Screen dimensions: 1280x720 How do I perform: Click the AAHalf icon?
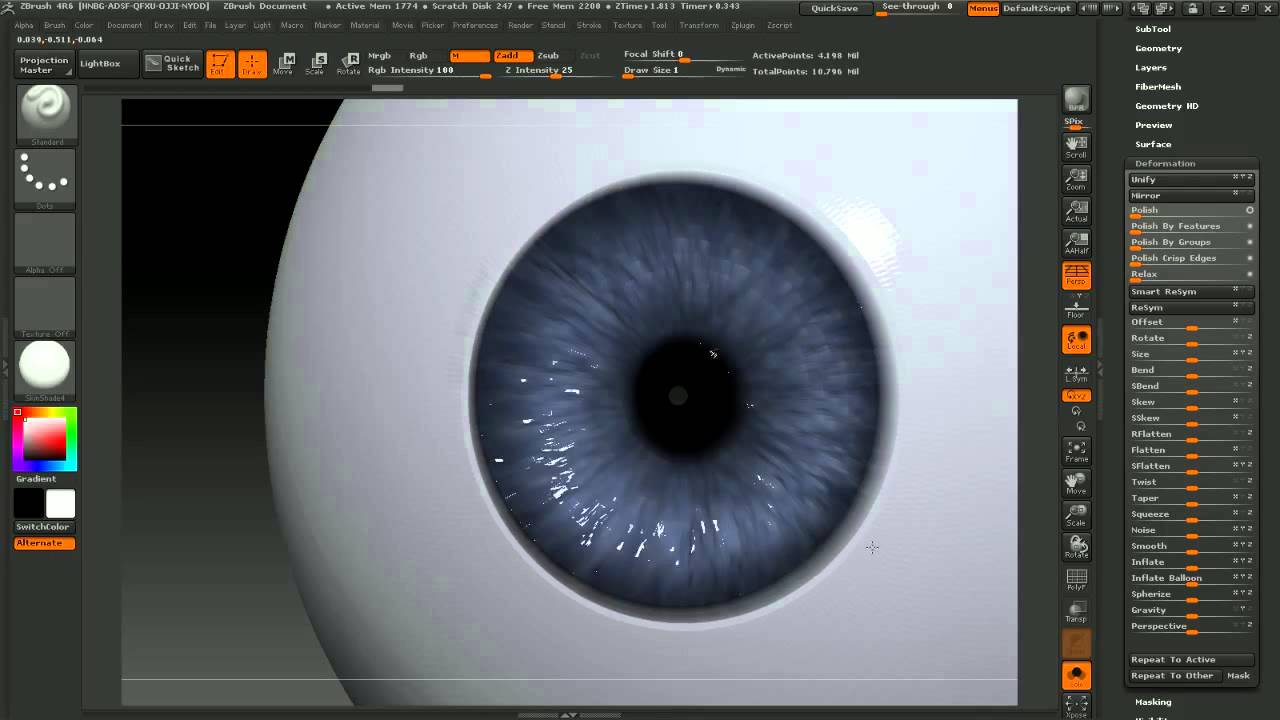click(x=1076, y=243)
